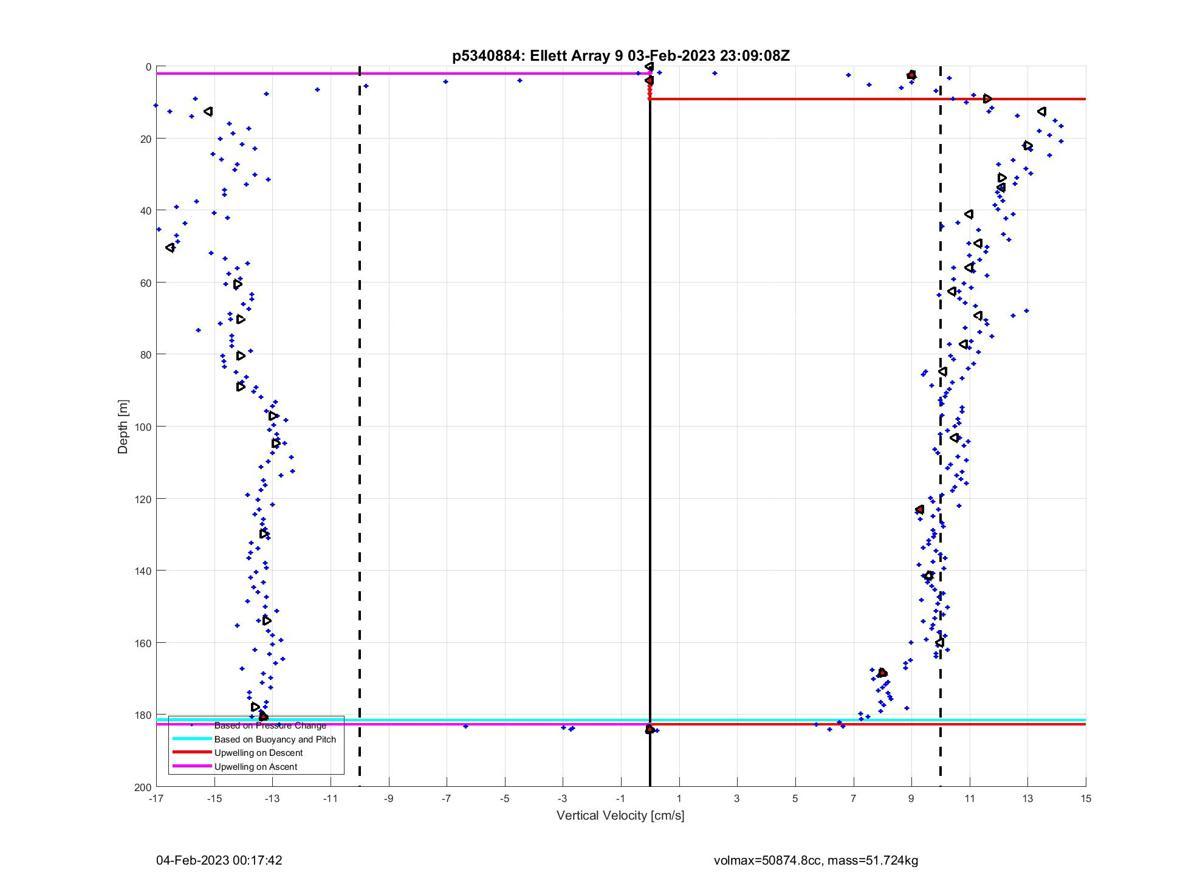Viewport: 1200px width, 885px height.
Task: Select y-axis tick label '80'
Action: (x=146, y=355)
